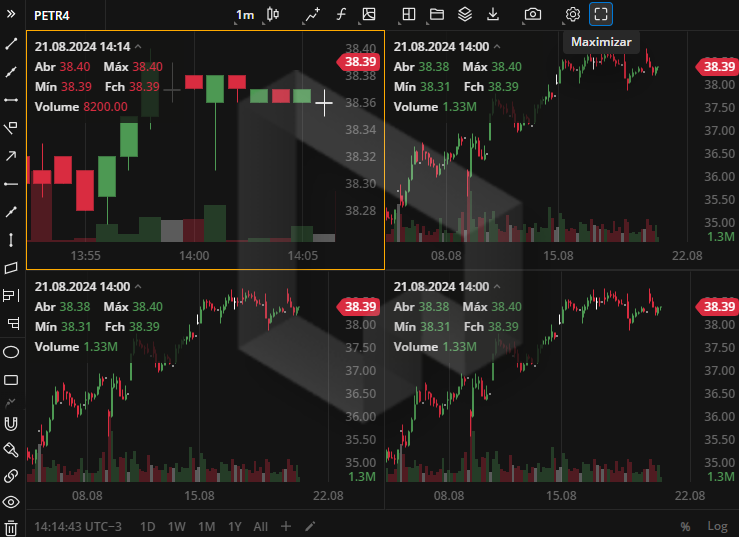Collapse legend chevron beside 21.08.2024 14:14
Viewport: 739px width, 537px height.
point(138,47)
